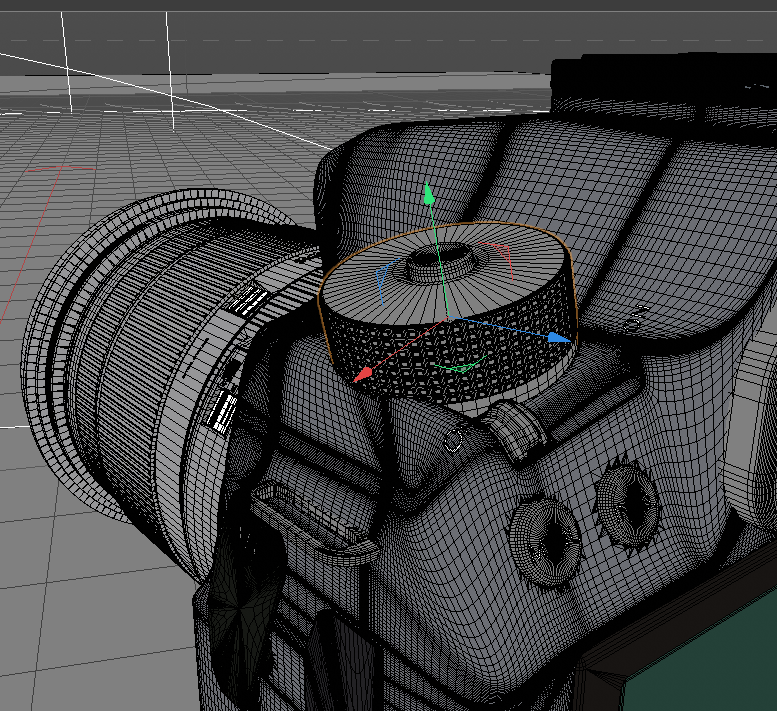
Task: Select the left round button on the camera body
Action: click(x=545, y=541)
